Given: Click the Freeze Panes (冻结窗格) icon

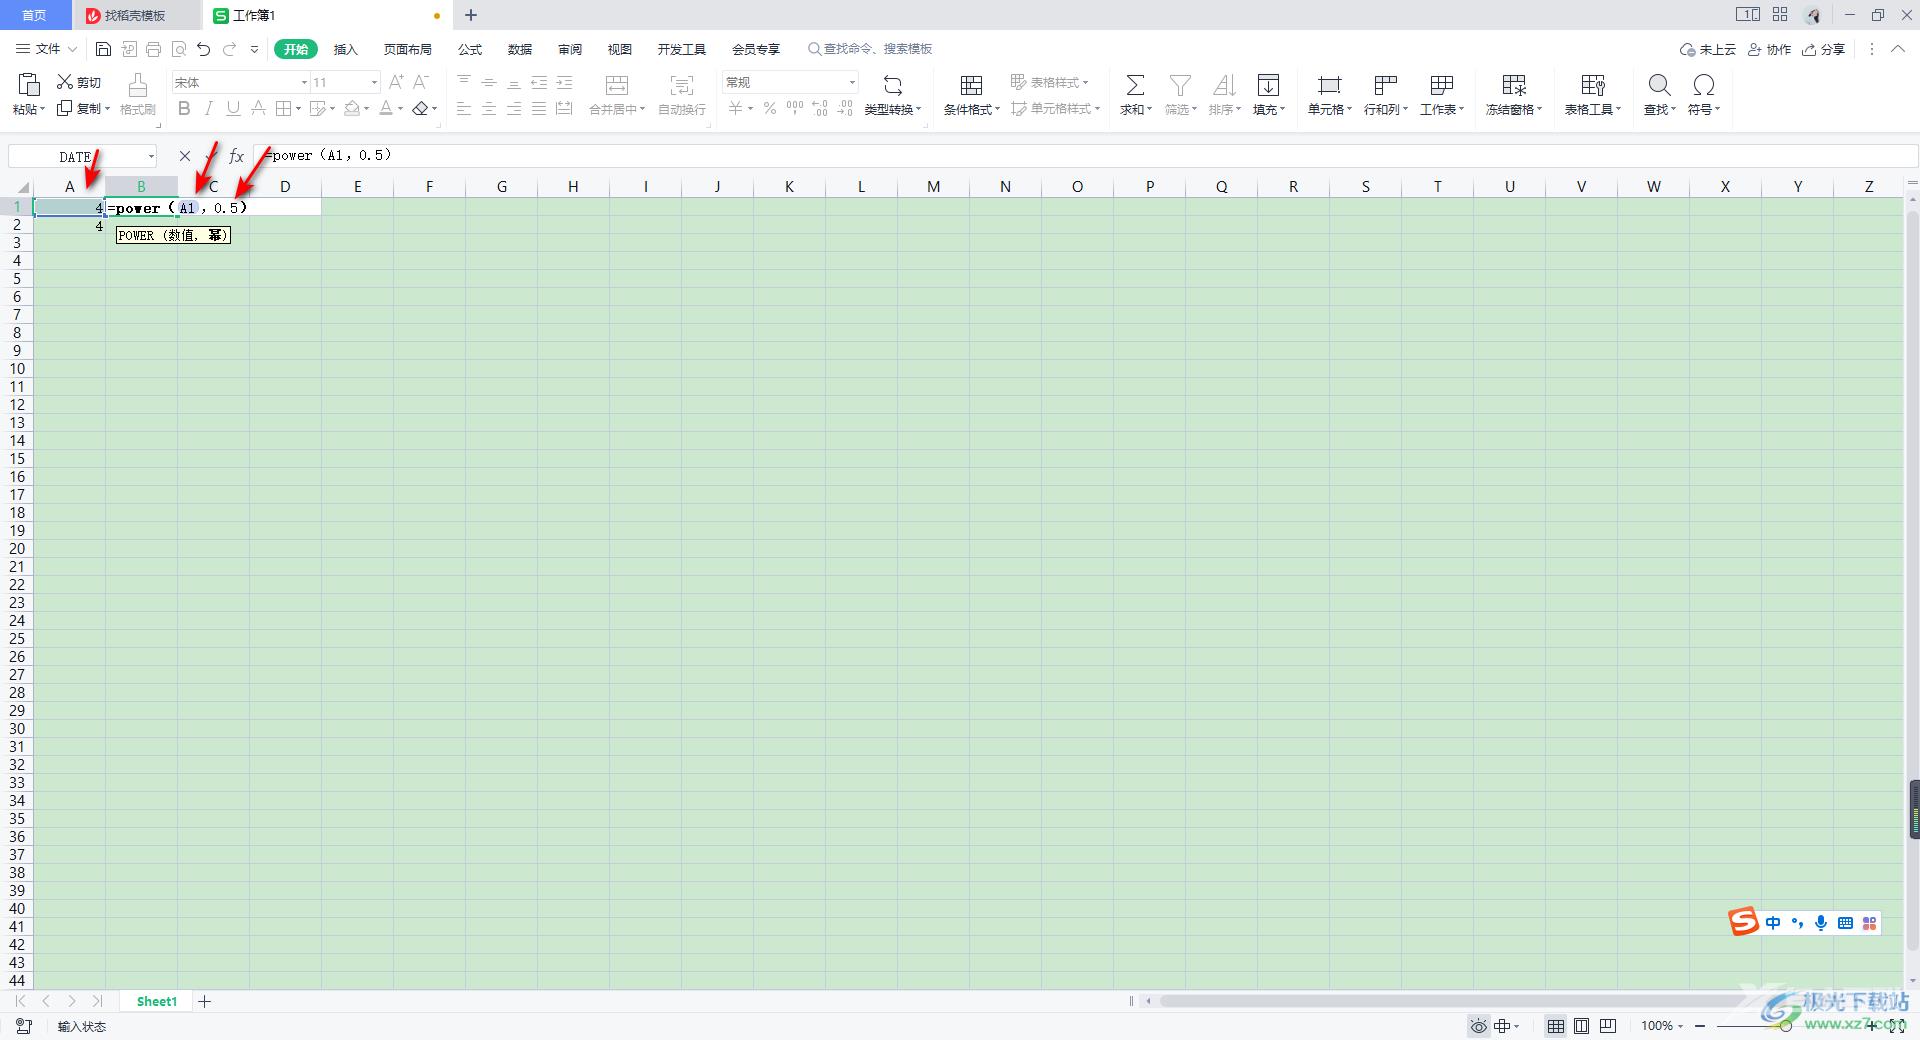Looking at the screenshot, I should pos(1514,85).
